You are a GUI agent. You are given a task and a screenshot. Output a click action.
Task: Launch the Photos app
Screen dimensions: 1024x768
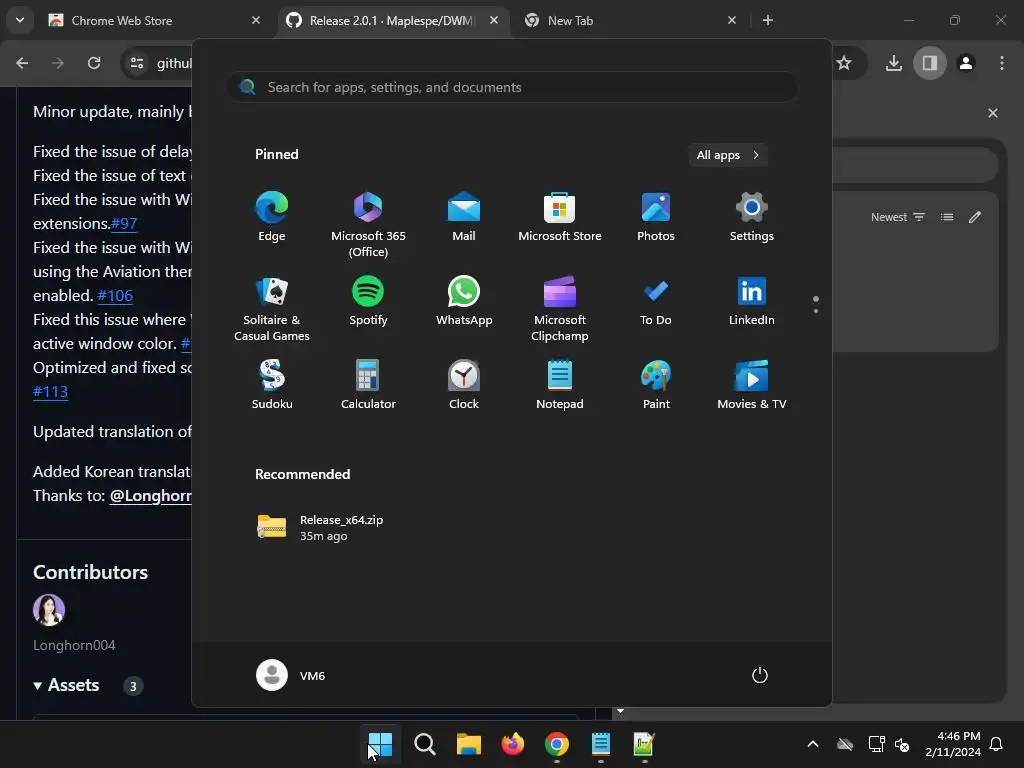(656, 217)
